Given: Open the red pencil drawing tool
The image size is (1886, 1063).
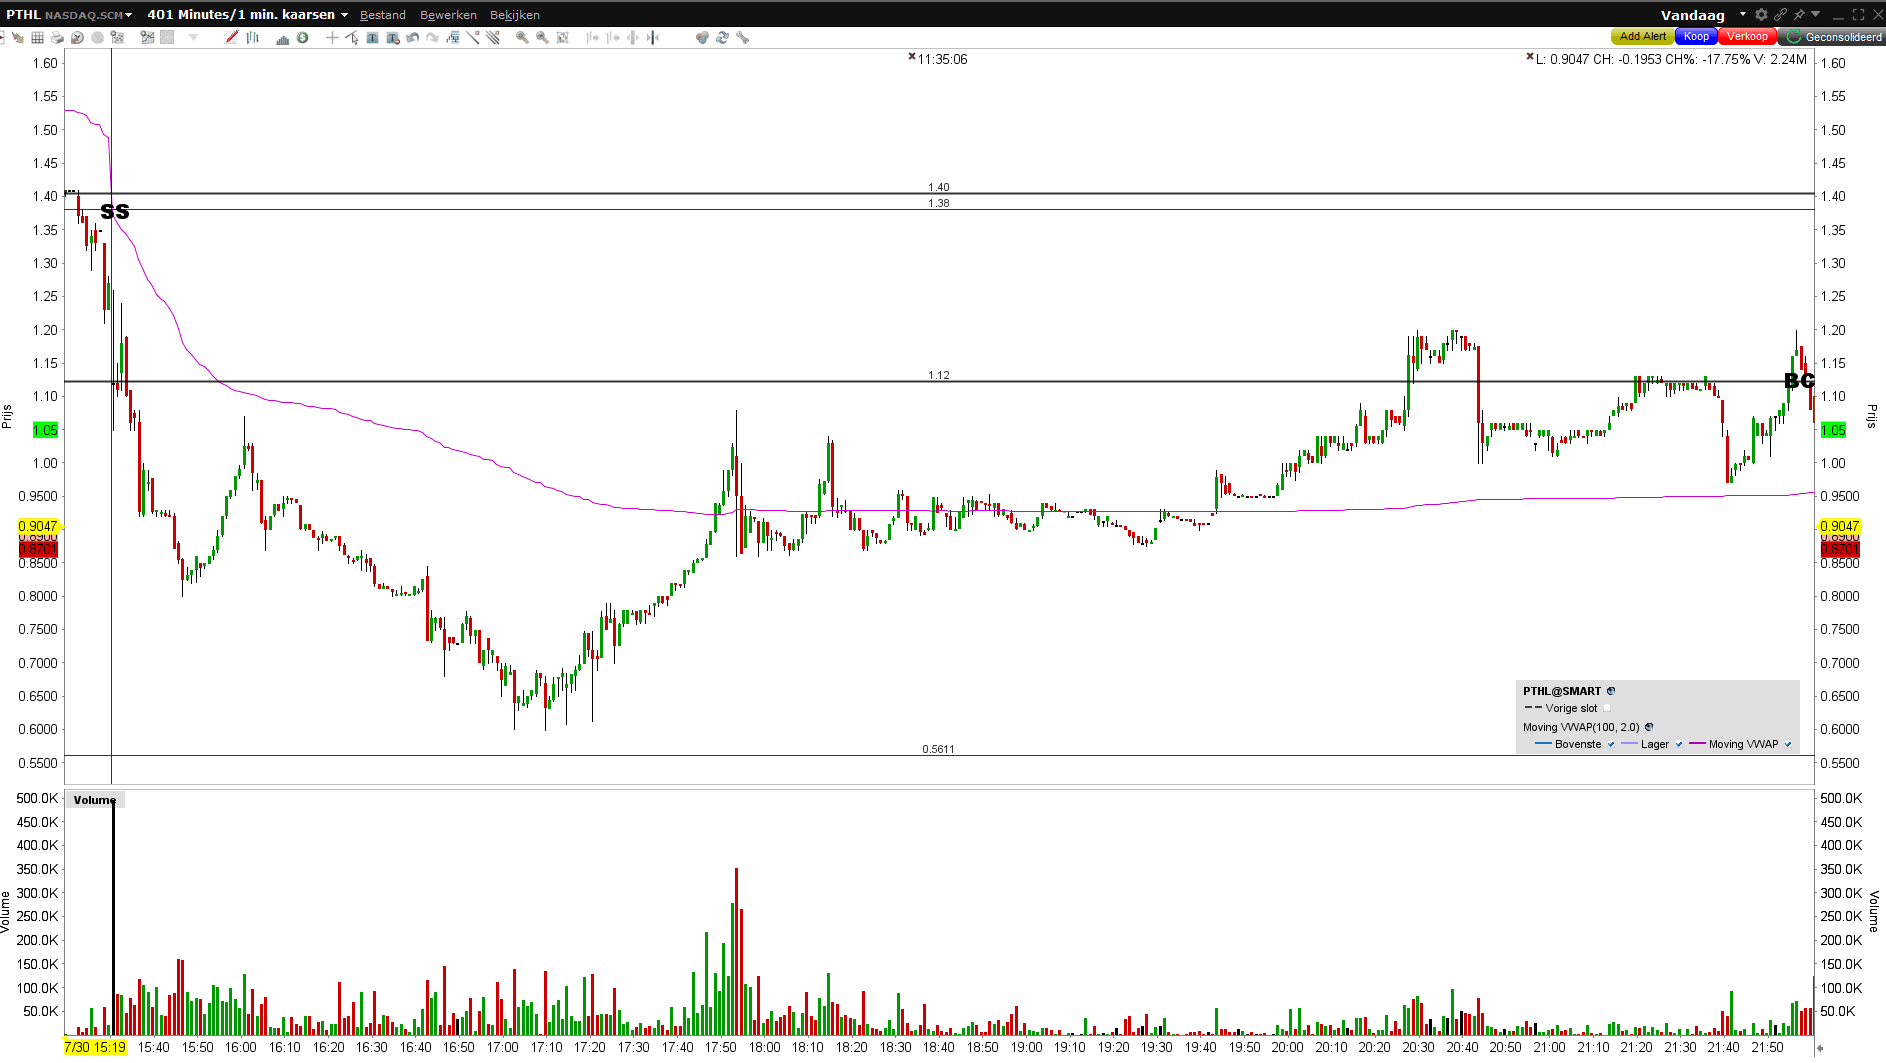Looking at the screenshot, I should (232, 37).
